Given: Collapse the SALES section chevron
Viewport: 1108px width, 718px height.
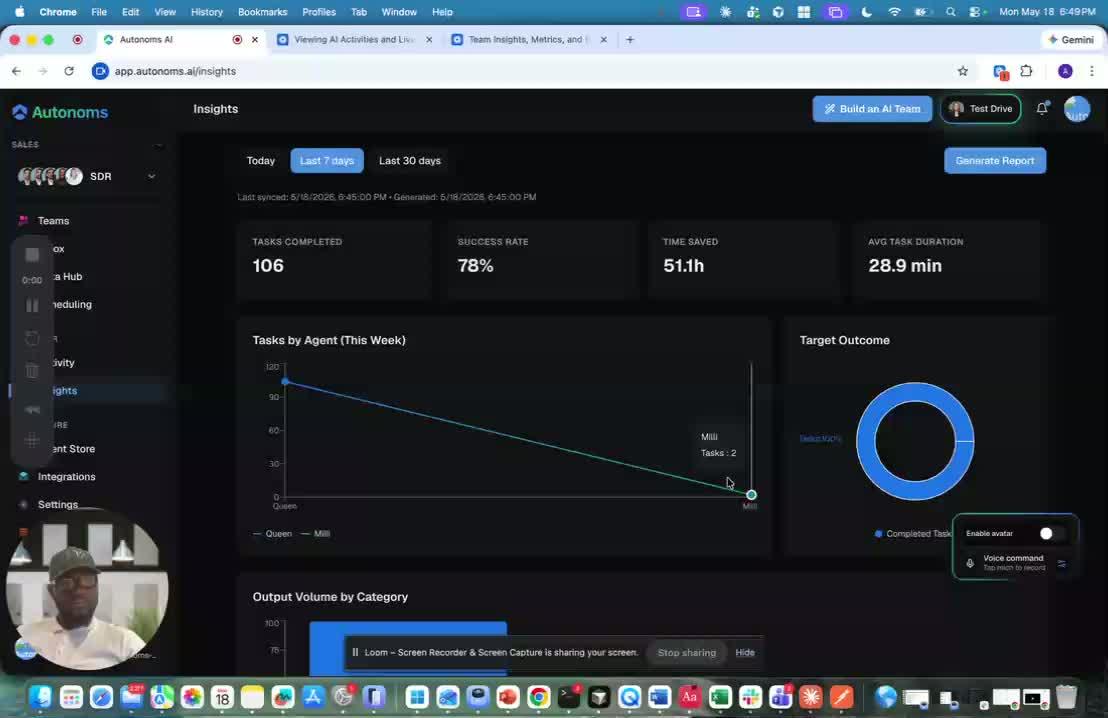Looking at the screenshot, I should [158, 145].
